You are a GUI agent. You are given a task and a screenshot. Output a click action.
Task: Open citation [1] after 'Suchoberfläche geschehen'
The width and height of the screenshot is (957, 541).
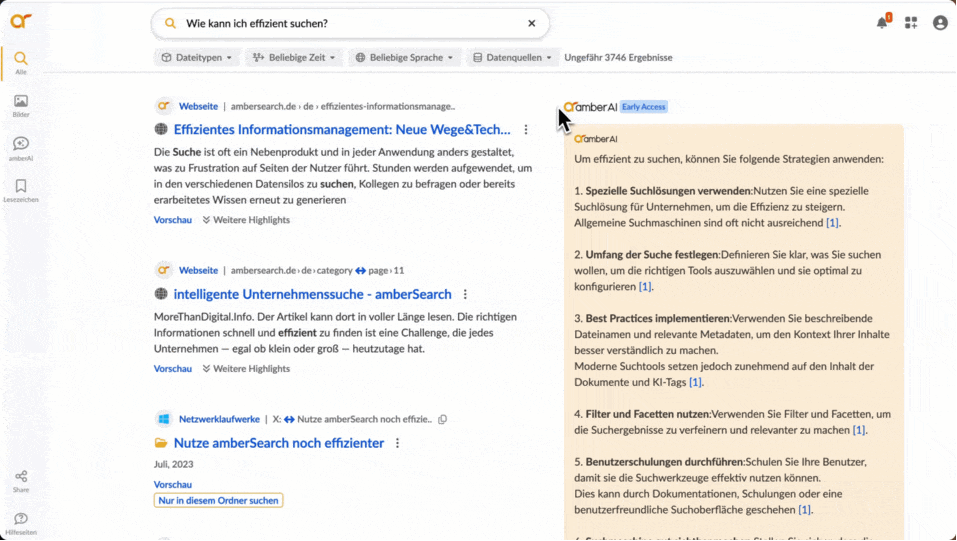[x=804, y=510]
